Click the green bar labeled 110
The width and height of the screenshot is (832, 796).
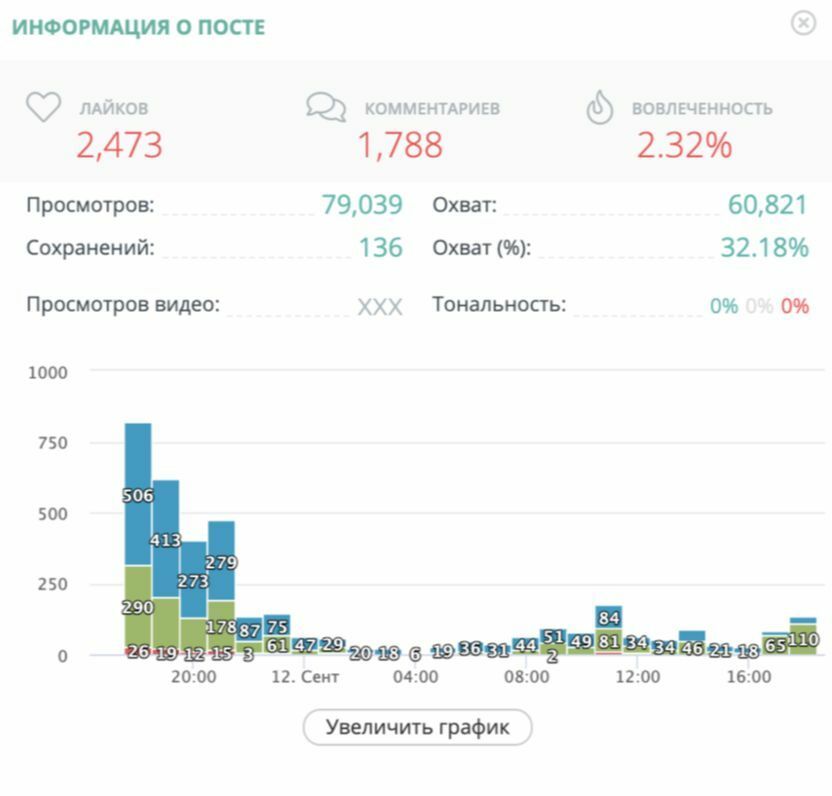[x=803, y=639]
